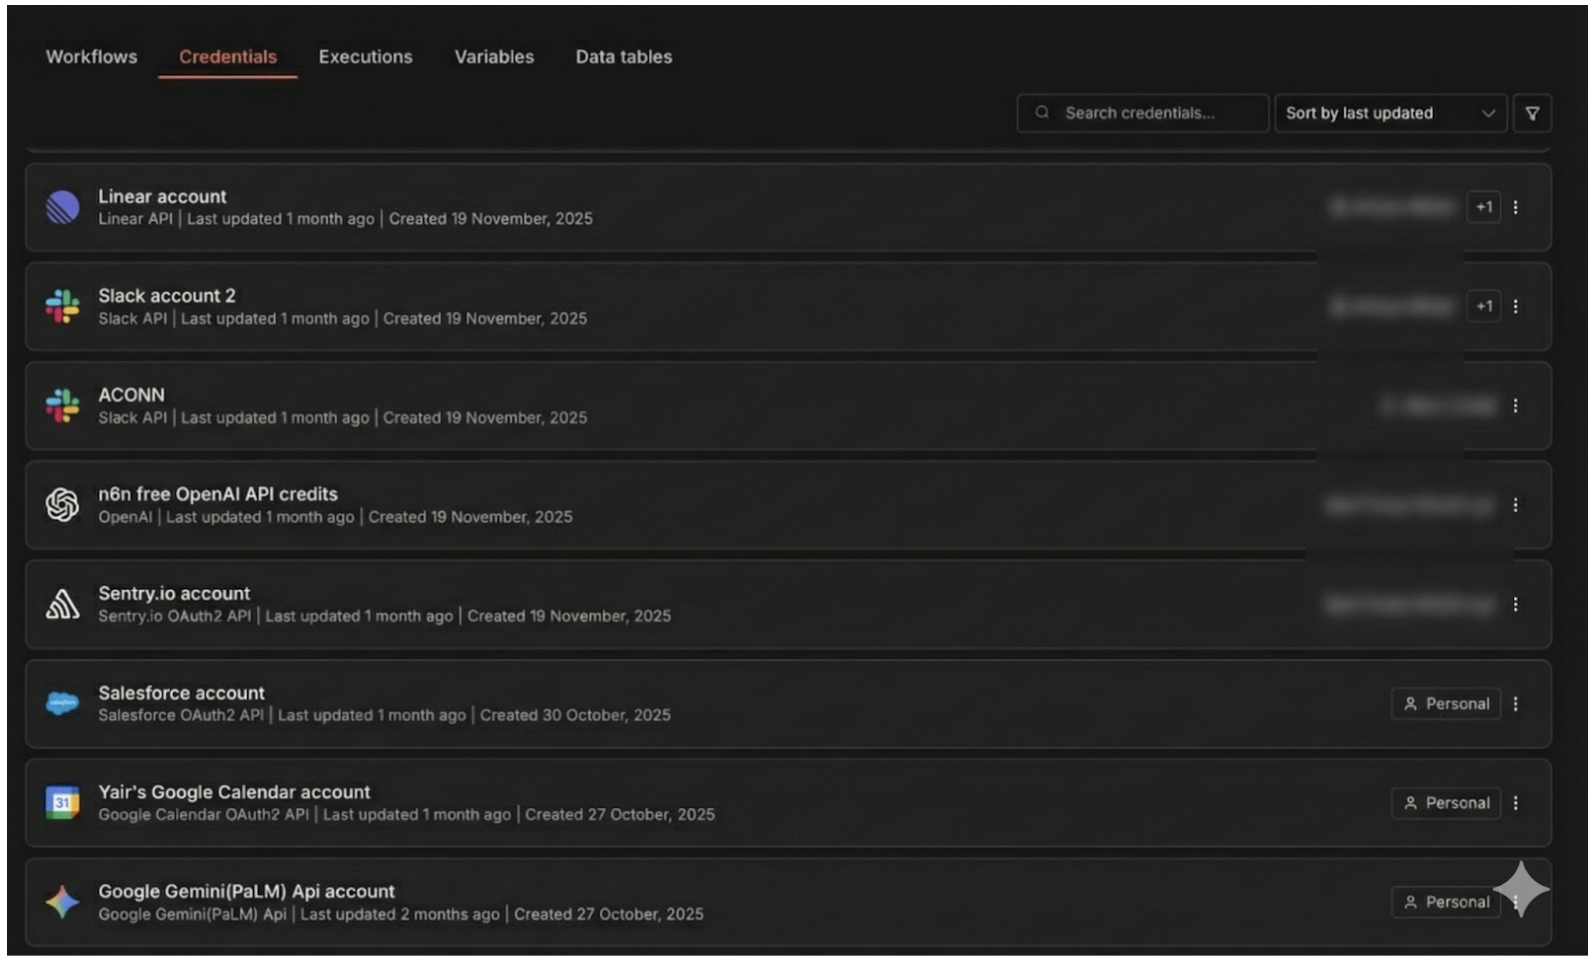The height and width of the screenshot is (962, 1594).
Task: Open the credentials filter funnel icon
Action: tap(1532, 113)
